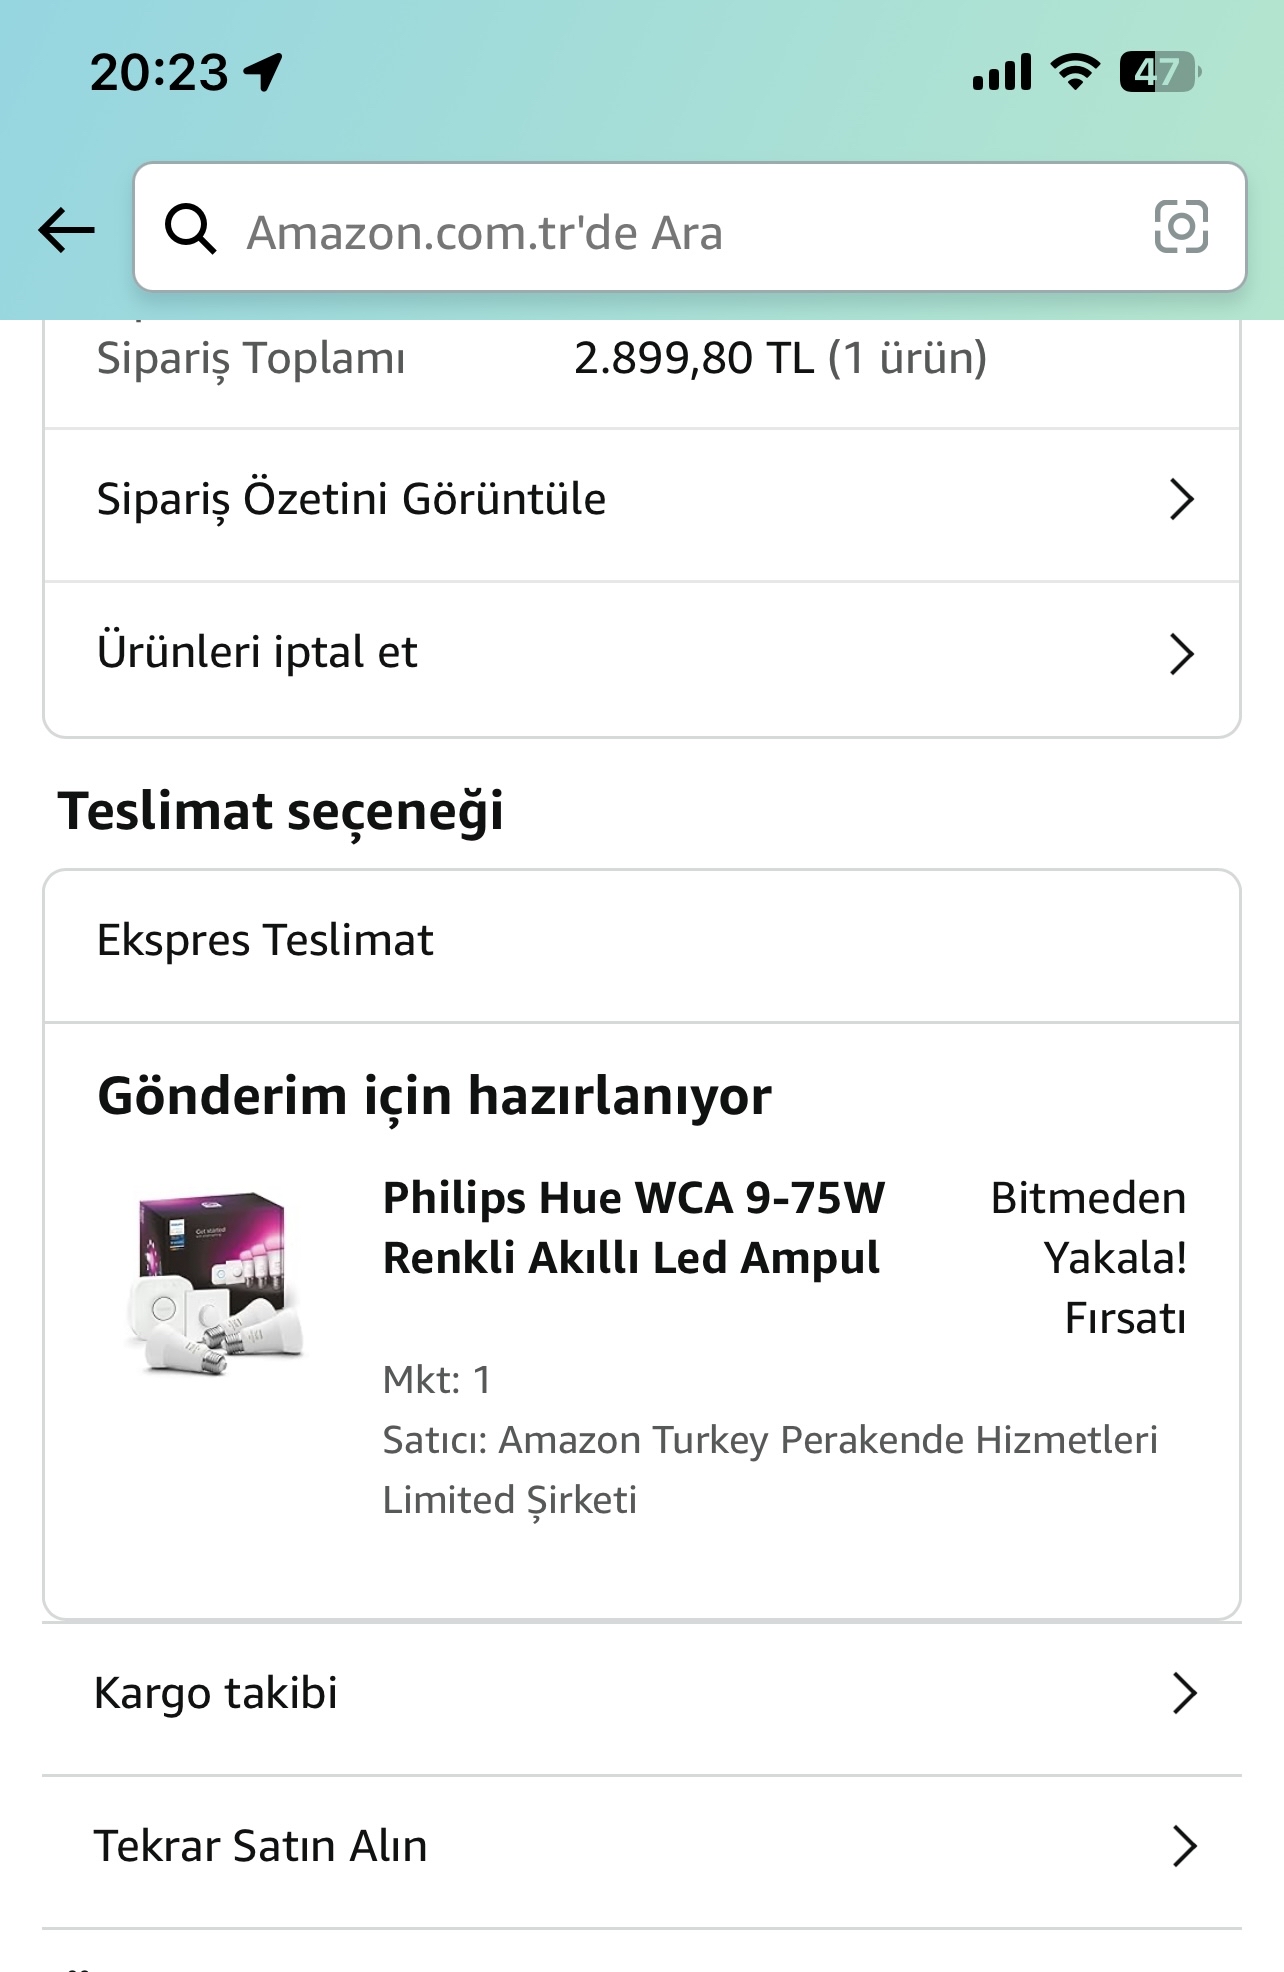The height and width of the screenshot is (1972, 1284).
Task: Tap the cellular signal bars
Action: pos(1001,73)
